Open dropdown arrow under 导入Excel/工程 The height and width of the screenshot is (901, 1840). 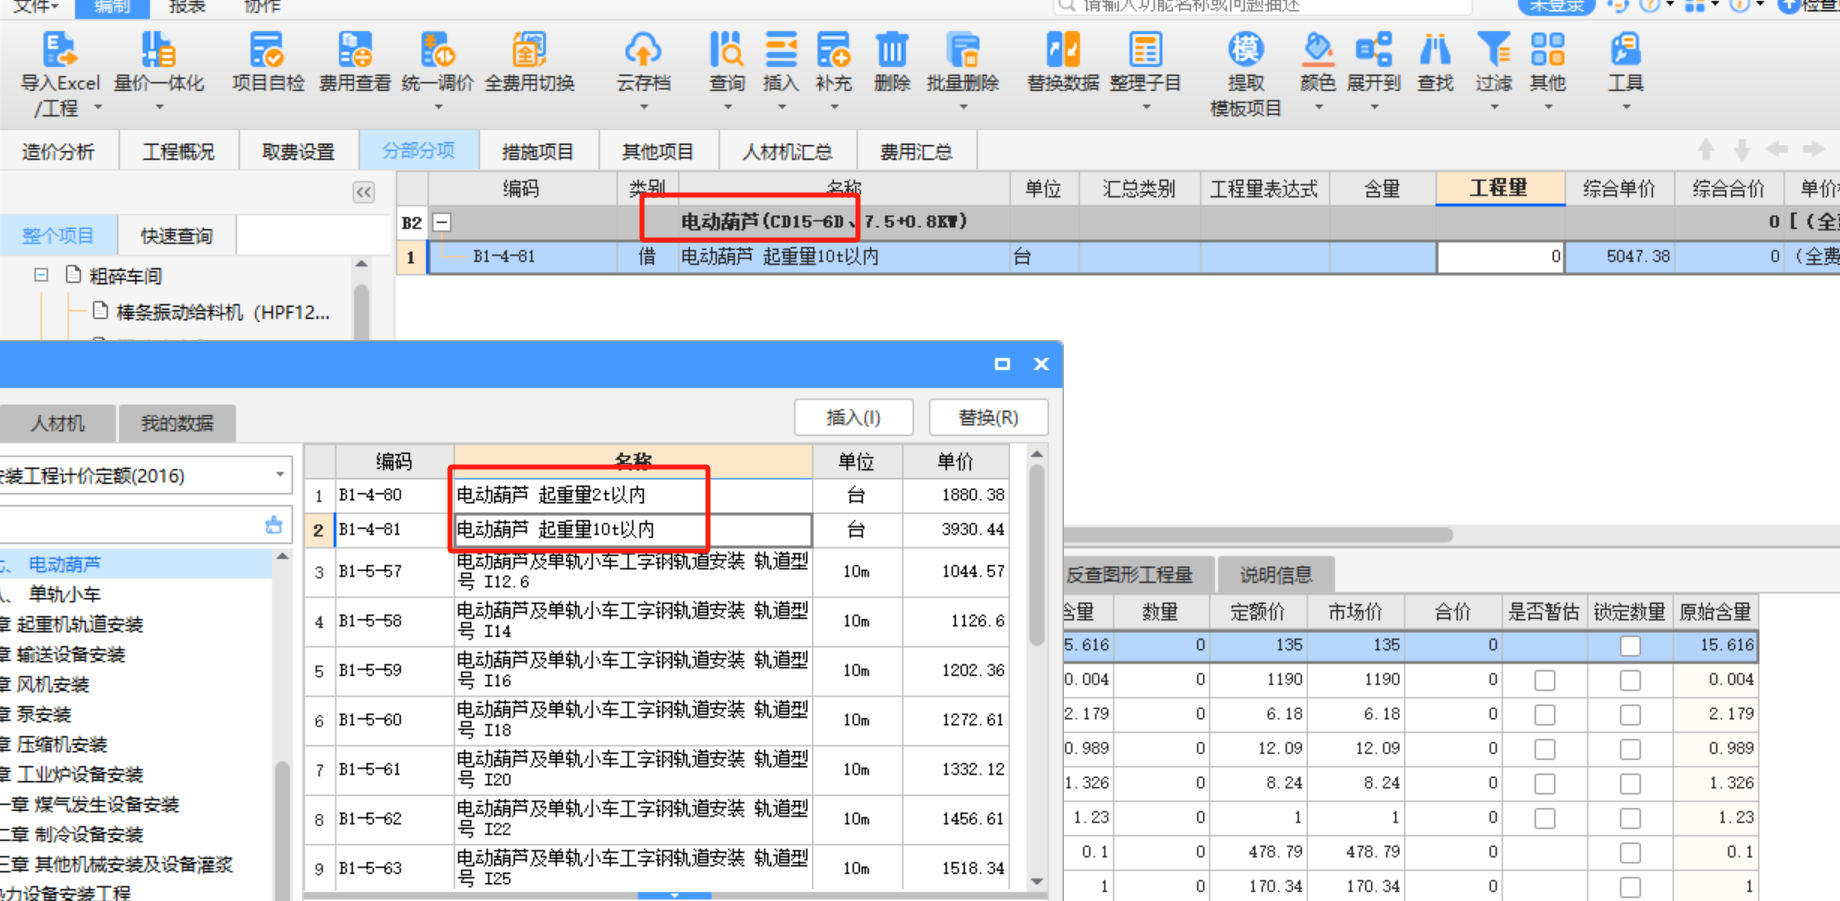(x=98, y=107)
